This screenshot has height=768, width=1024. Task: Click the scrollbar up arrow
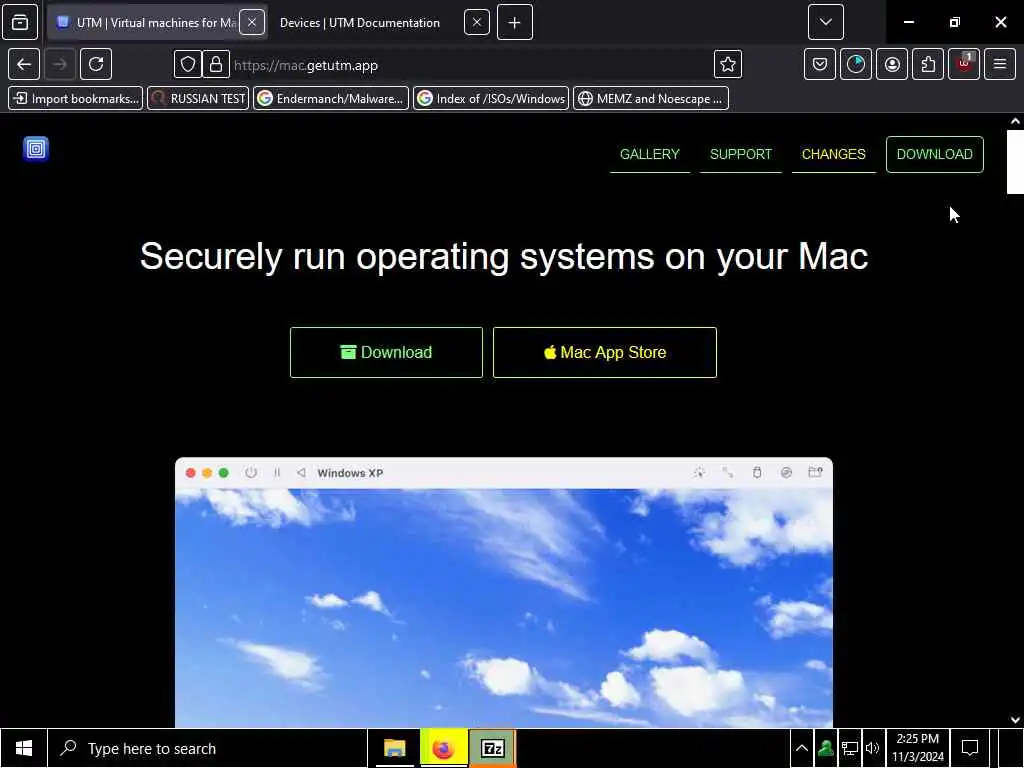pyautogui.click(x=1015, y=121)
